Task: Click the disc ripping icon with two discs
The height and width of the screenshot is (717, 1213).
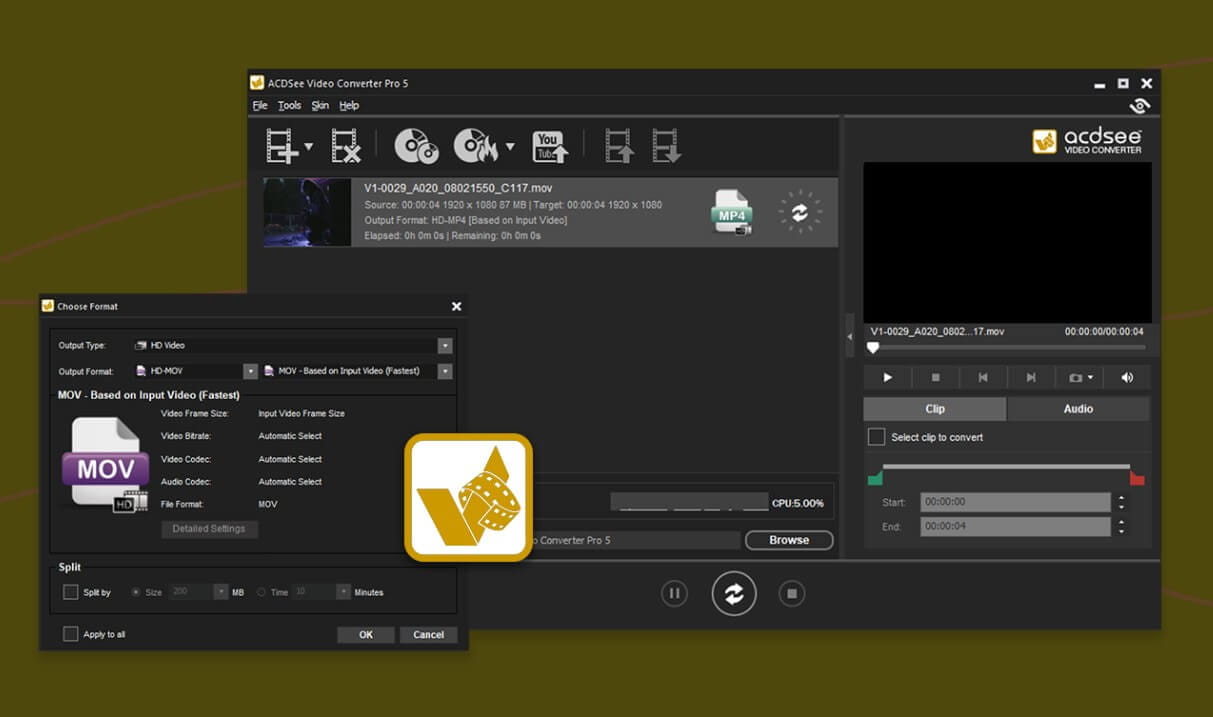Action: coord(416,146)
